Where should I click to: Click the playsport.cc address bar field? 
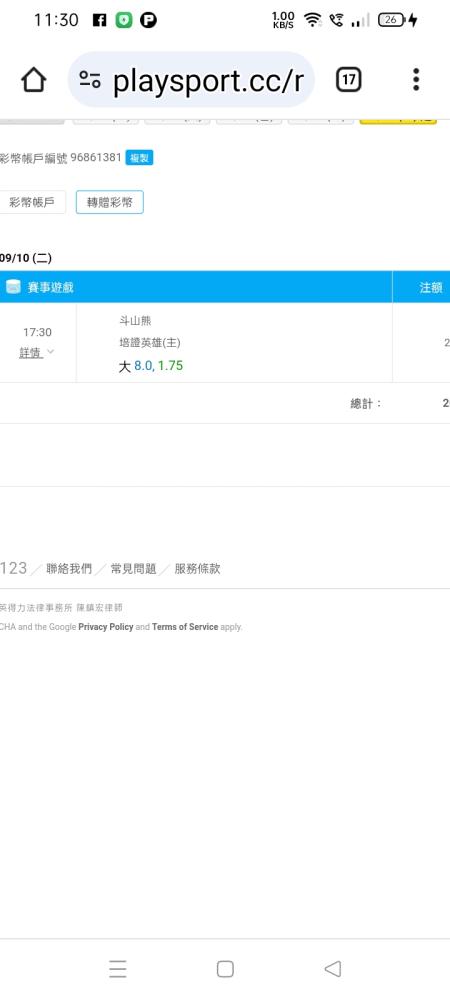191,80
